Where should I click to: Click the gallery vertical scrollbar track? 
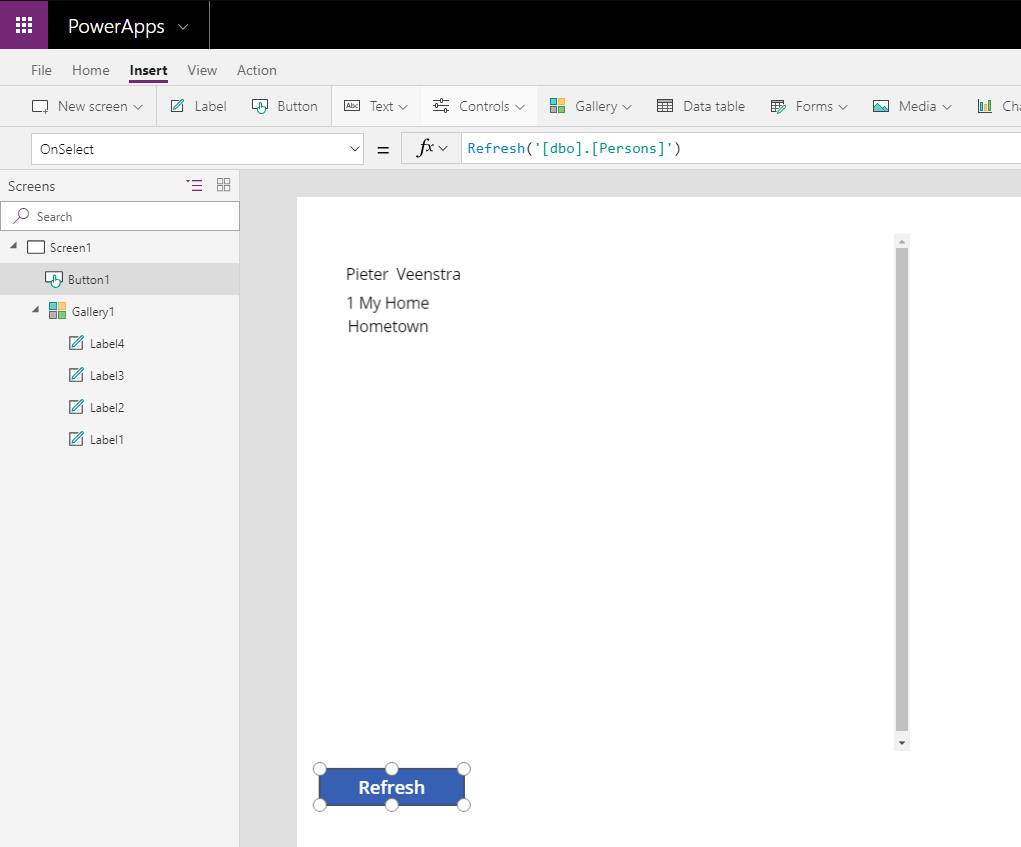[902, 490]
